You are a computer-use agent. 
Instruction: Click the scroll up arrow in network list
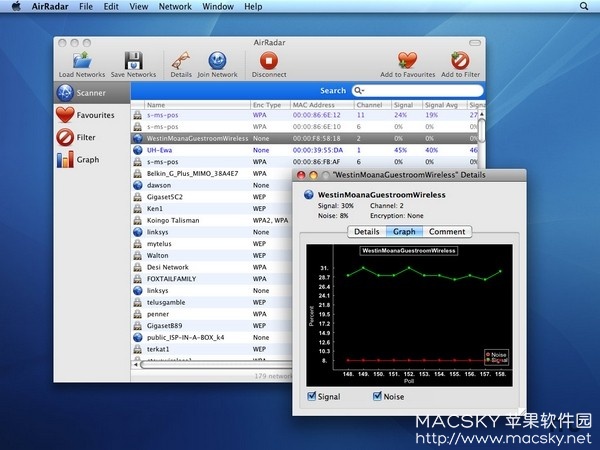(481, 114)
